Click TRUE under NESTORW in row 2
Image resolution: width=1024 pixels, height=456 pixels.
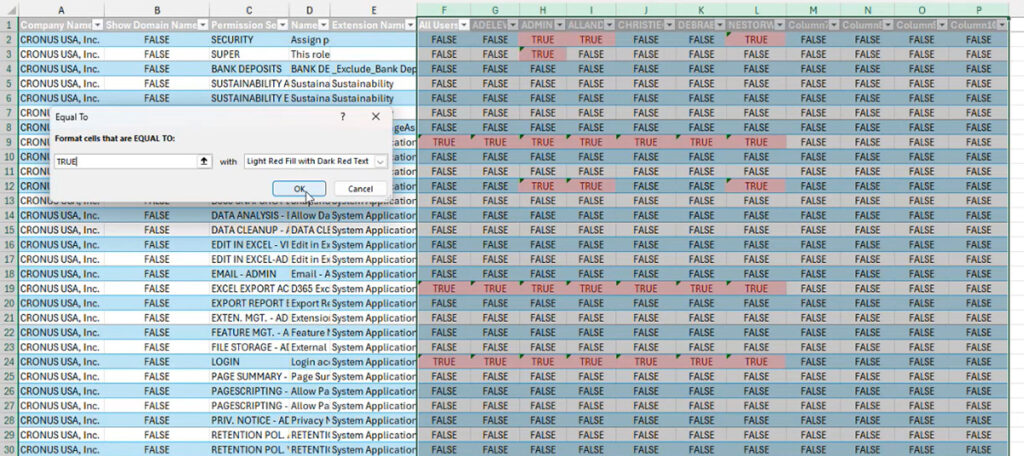click(x=756, y=40)
